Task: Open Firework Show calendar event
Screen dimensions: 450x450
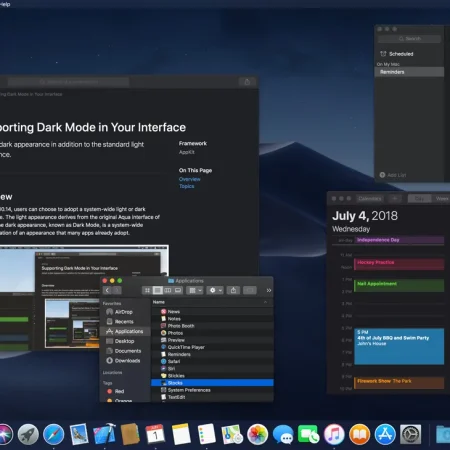Action: (x=399, y=383)
